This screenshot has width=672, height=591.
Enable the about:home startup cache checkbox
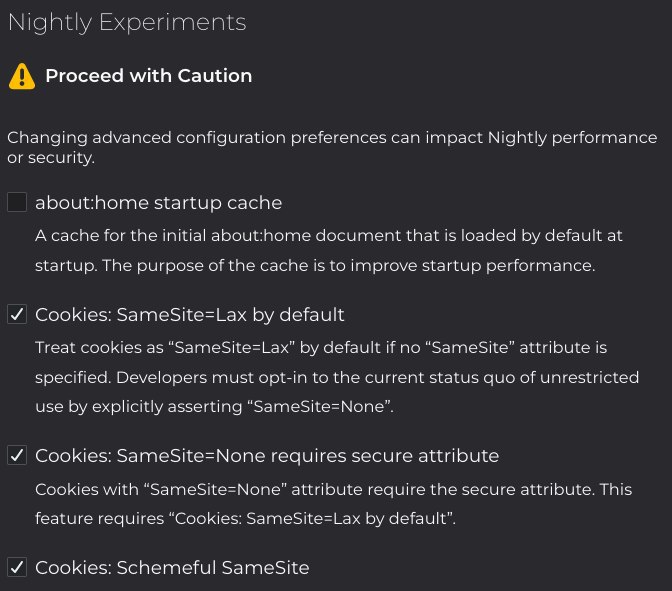[x=17, y=202]
